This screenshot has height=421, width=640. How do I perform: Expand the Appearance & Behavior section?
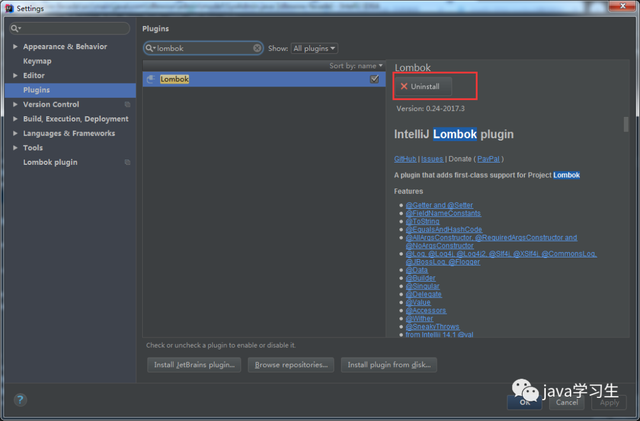coord(15,47)
